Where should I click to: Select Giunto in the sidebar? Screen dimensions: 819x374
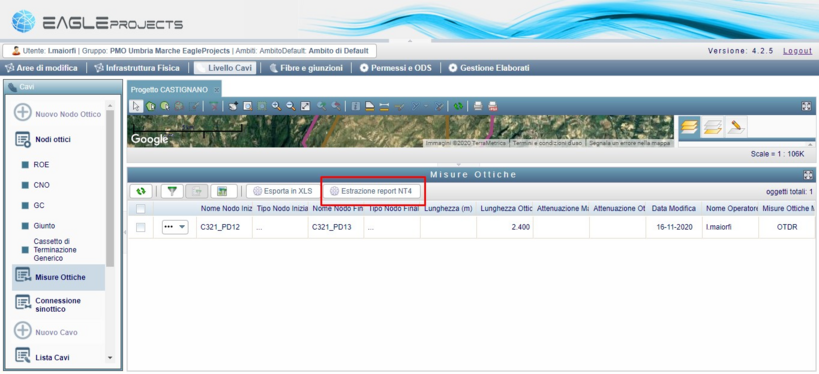(38, 226)
